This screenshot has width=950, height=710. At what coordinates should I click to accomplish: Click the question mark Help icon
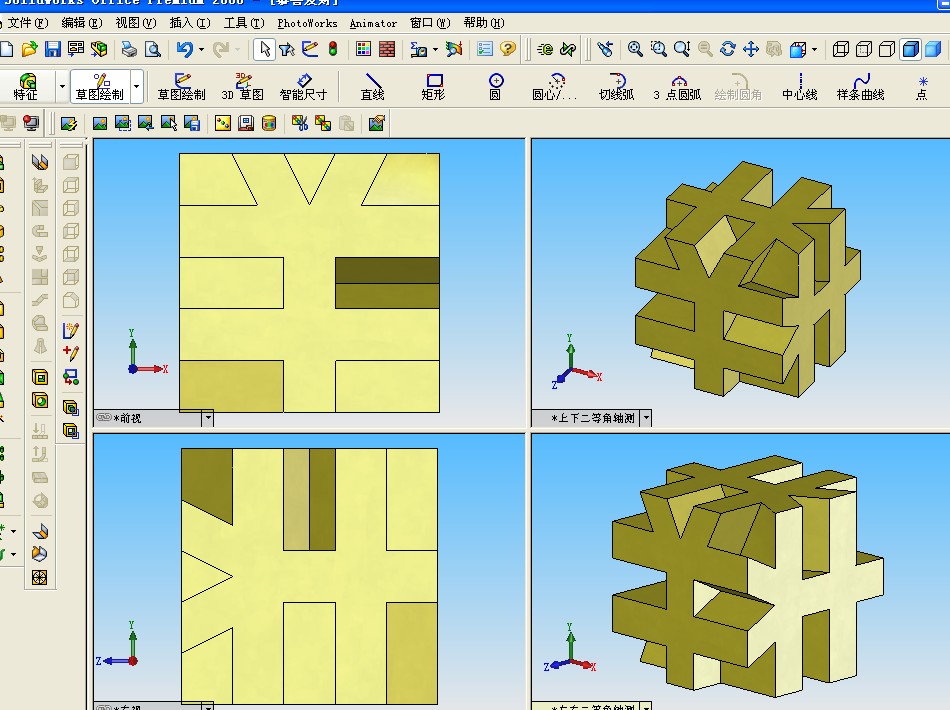508,49
